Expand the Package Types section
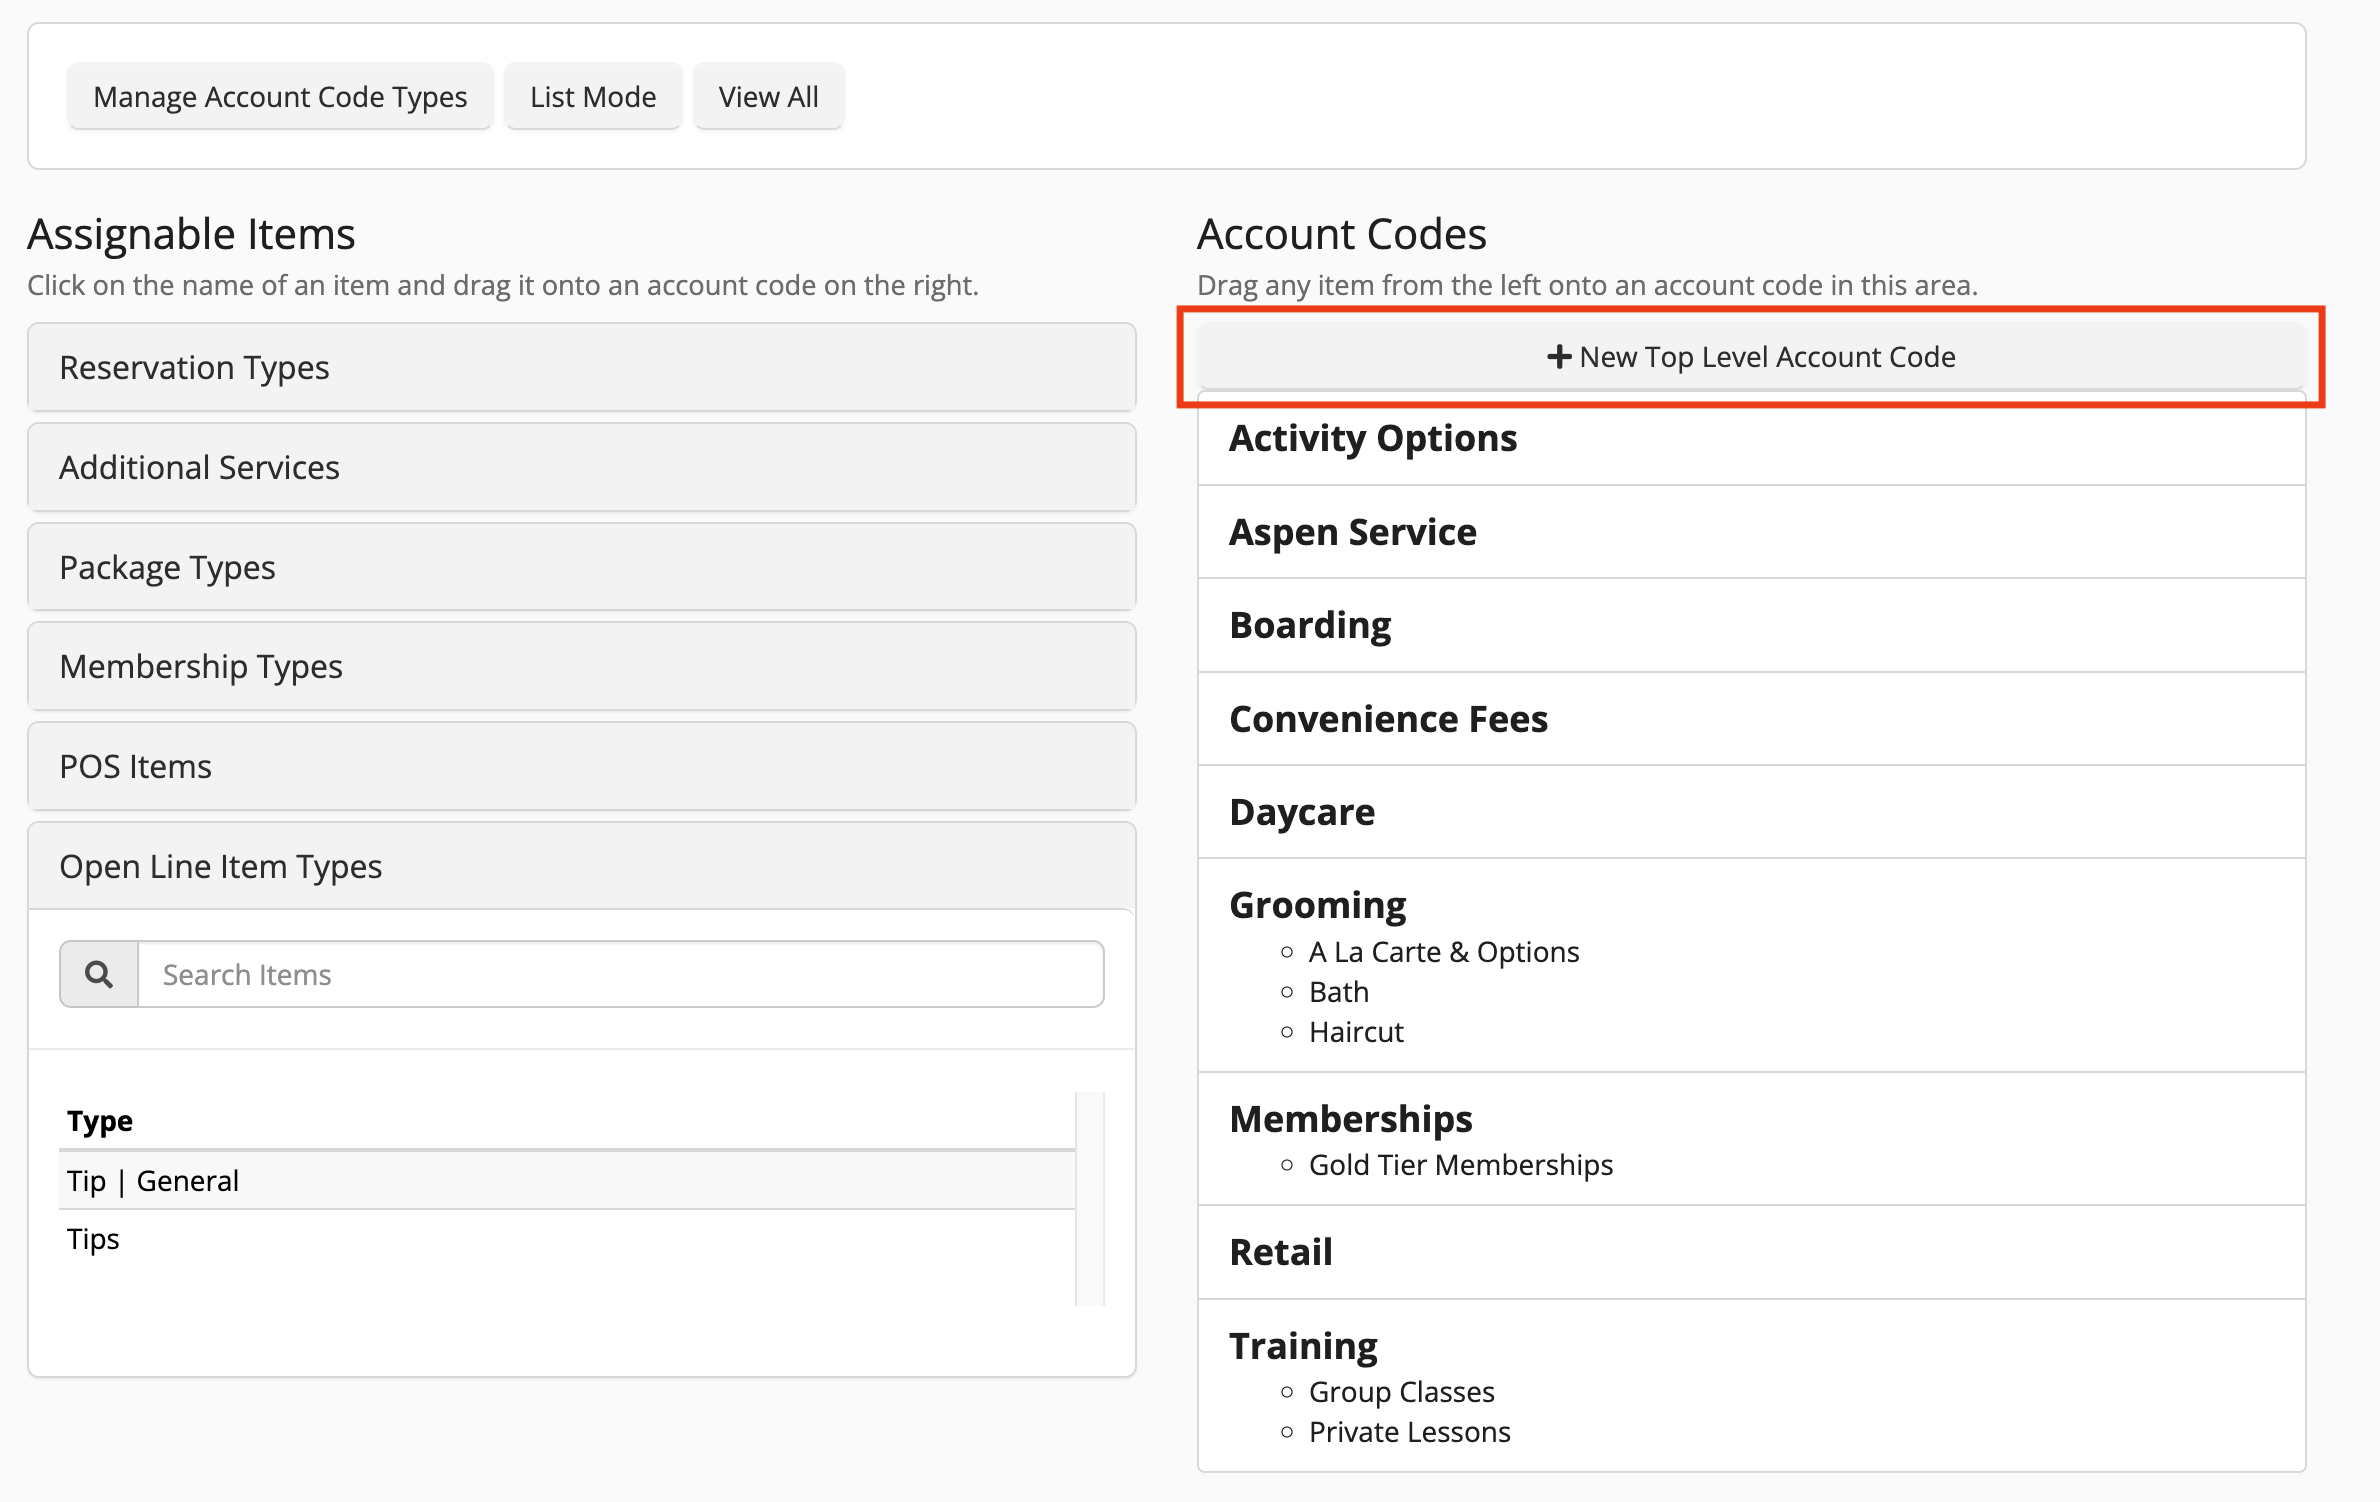 (x=582, y=567)
